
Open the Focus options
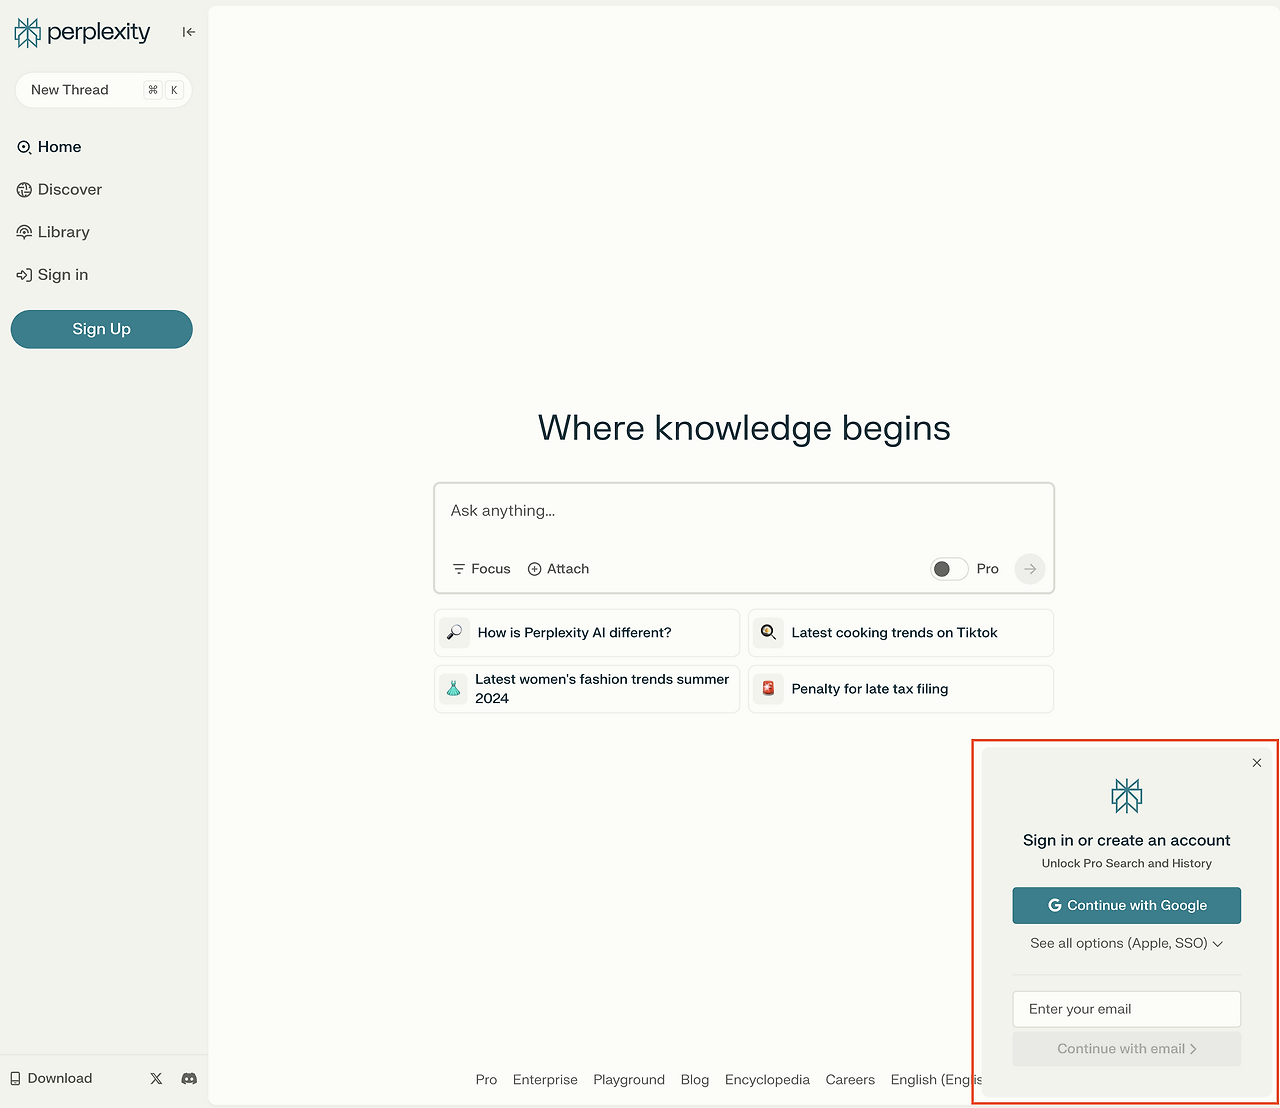pyautogui.click(x=481, y=569)
